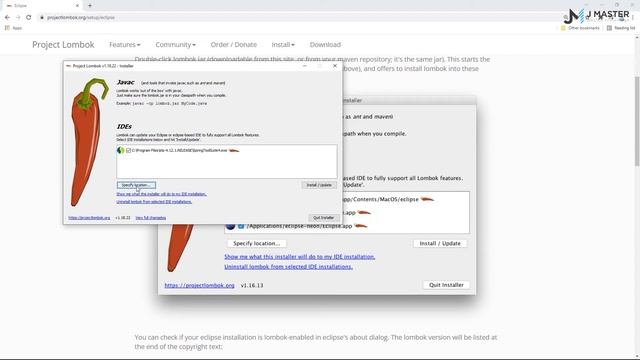Click 'Install / Update' in the web page installer image
Viewport: 640px width, 360px height.
coord(440,243)
